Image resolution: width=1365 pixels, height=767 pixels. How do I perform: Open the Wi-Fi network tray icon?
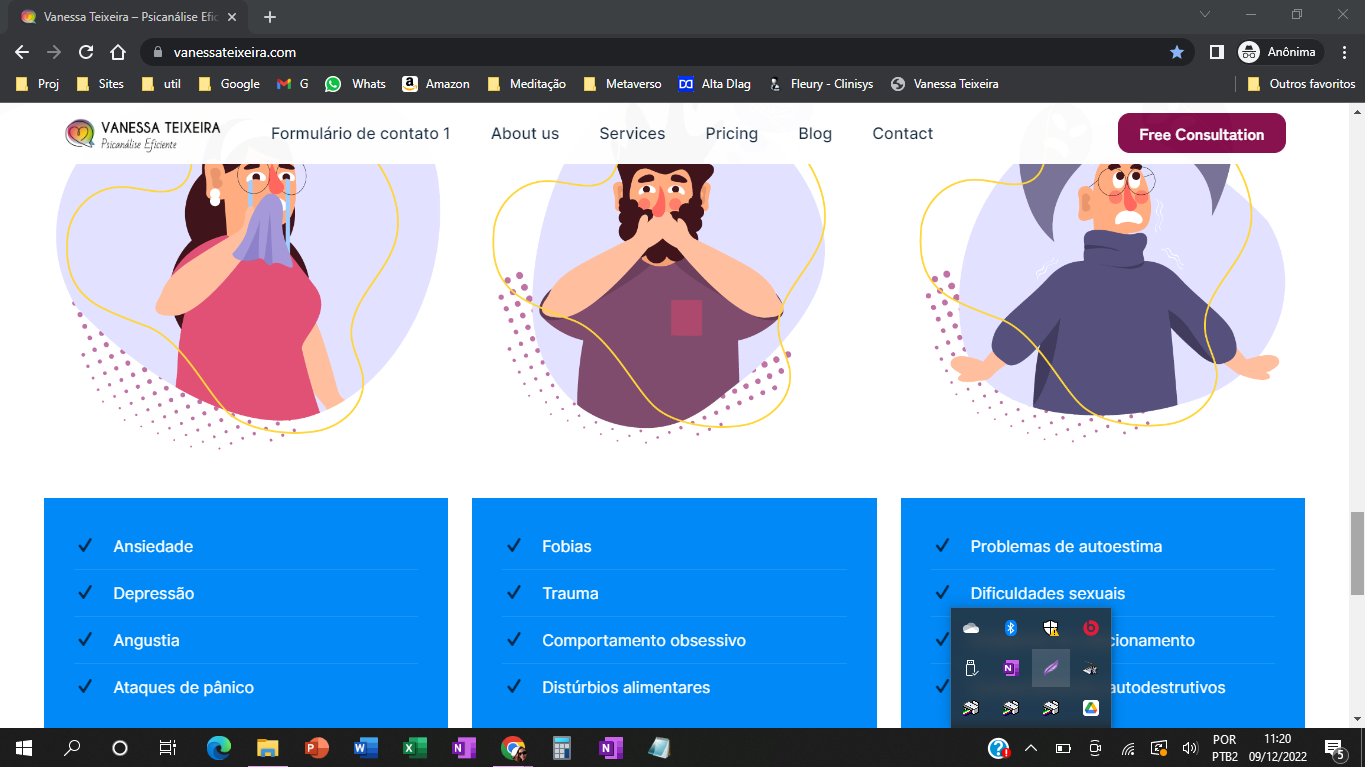(x=1128, y=747)
